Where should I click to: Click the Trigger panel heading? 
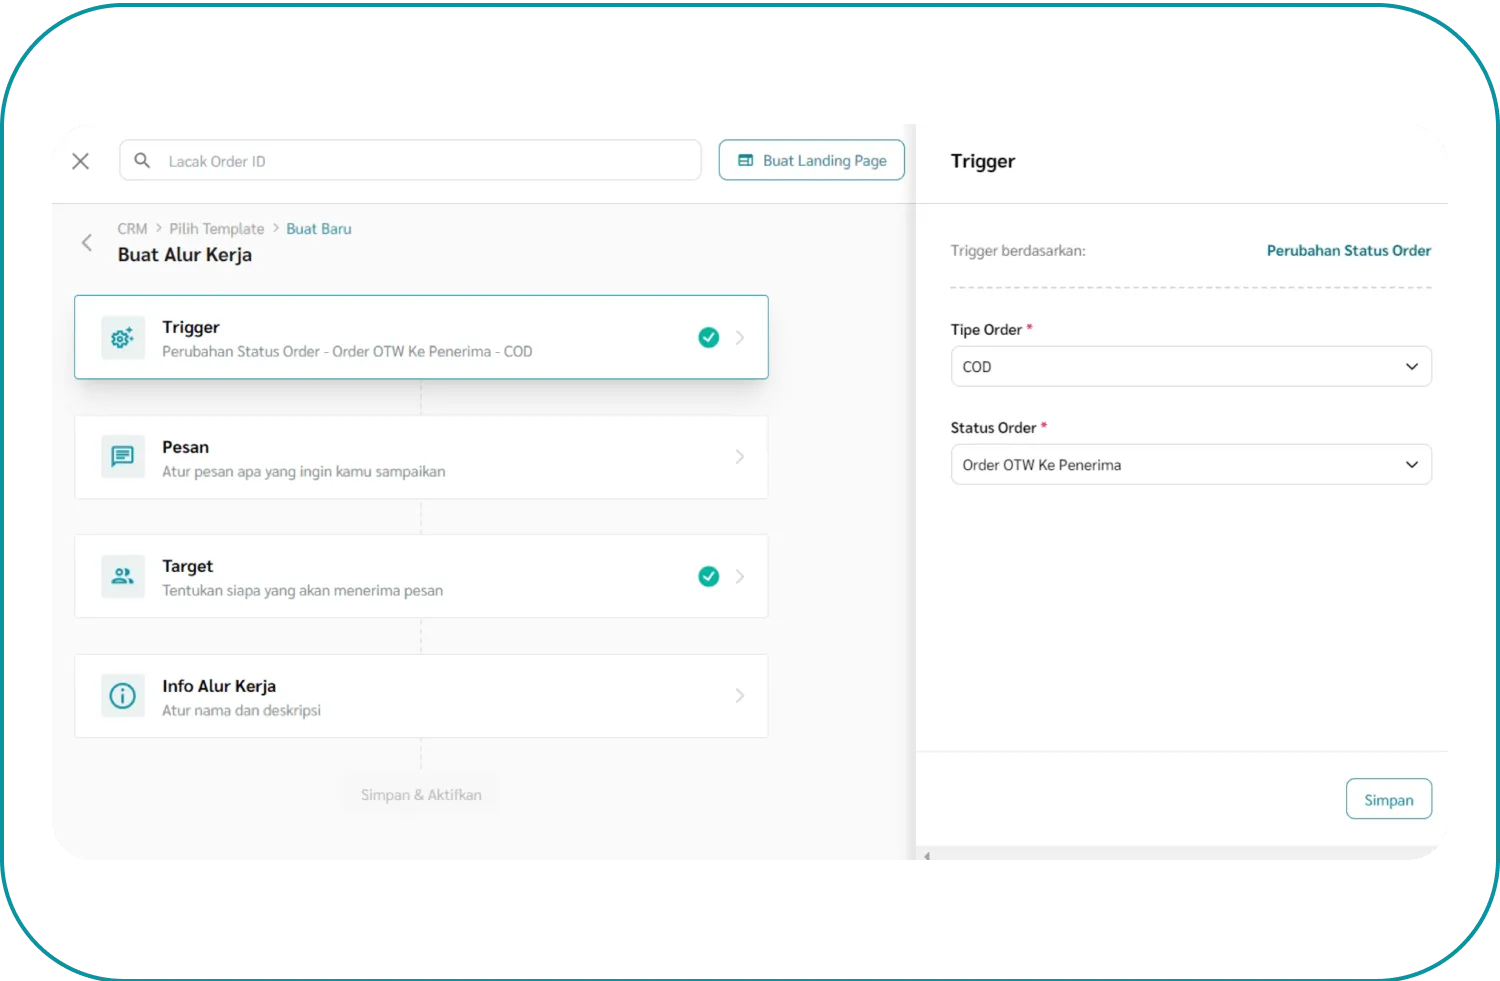[x=983, y=161]
